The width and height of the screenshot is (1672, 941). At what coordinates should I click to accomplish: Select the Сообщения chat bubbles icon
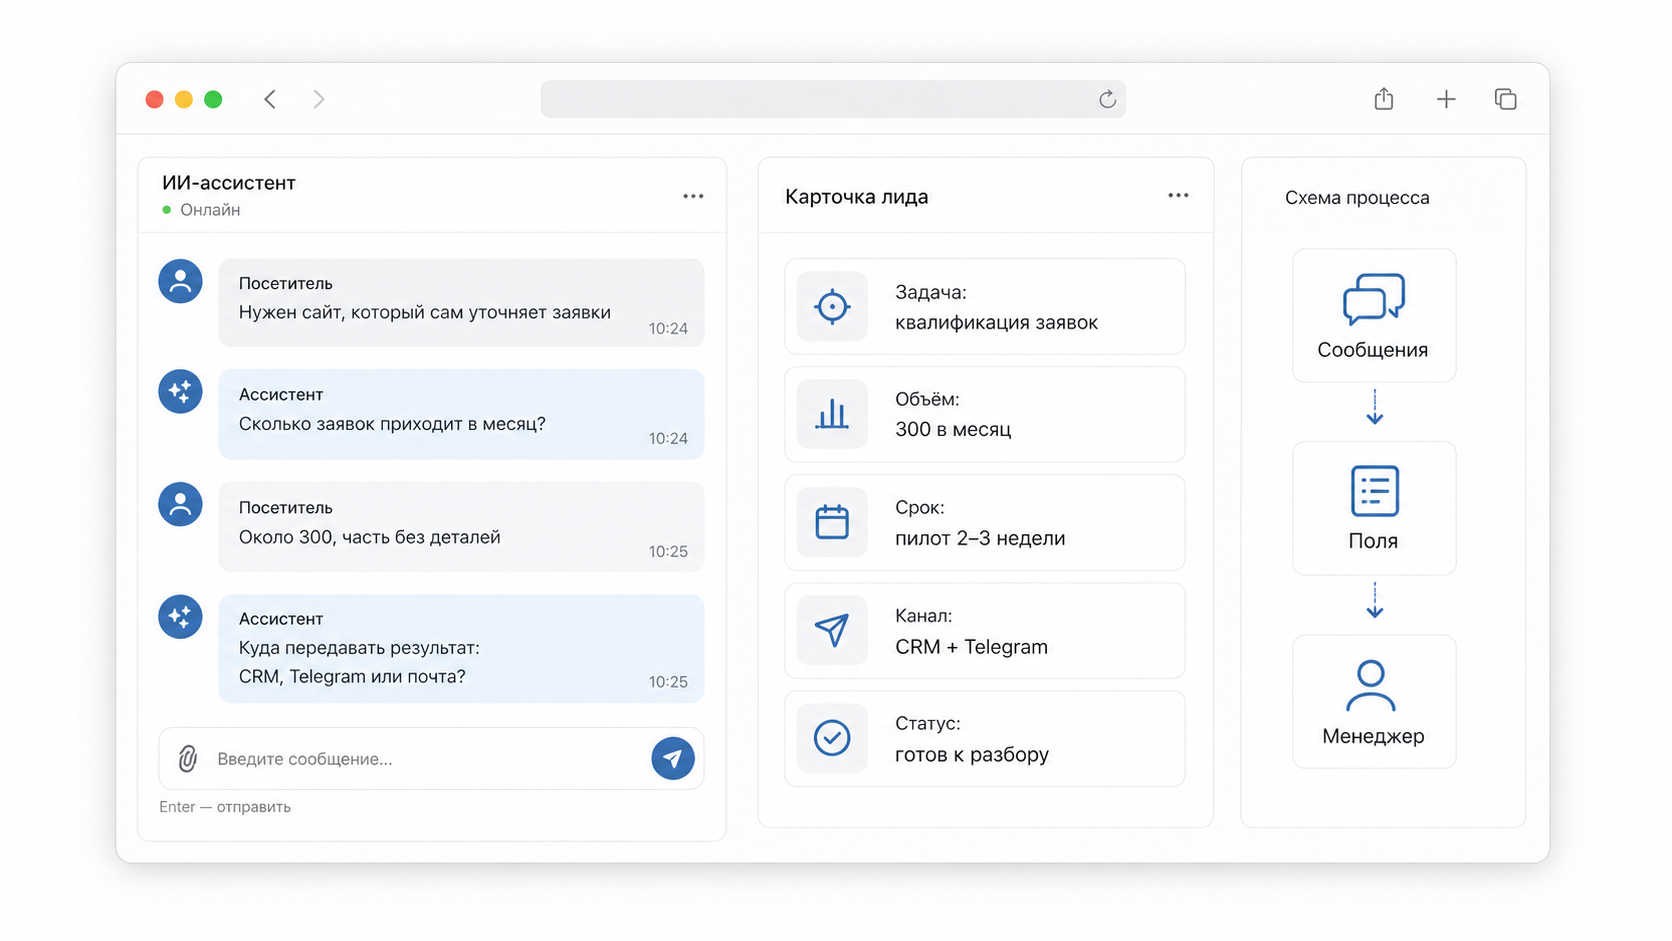point(1374,299)
